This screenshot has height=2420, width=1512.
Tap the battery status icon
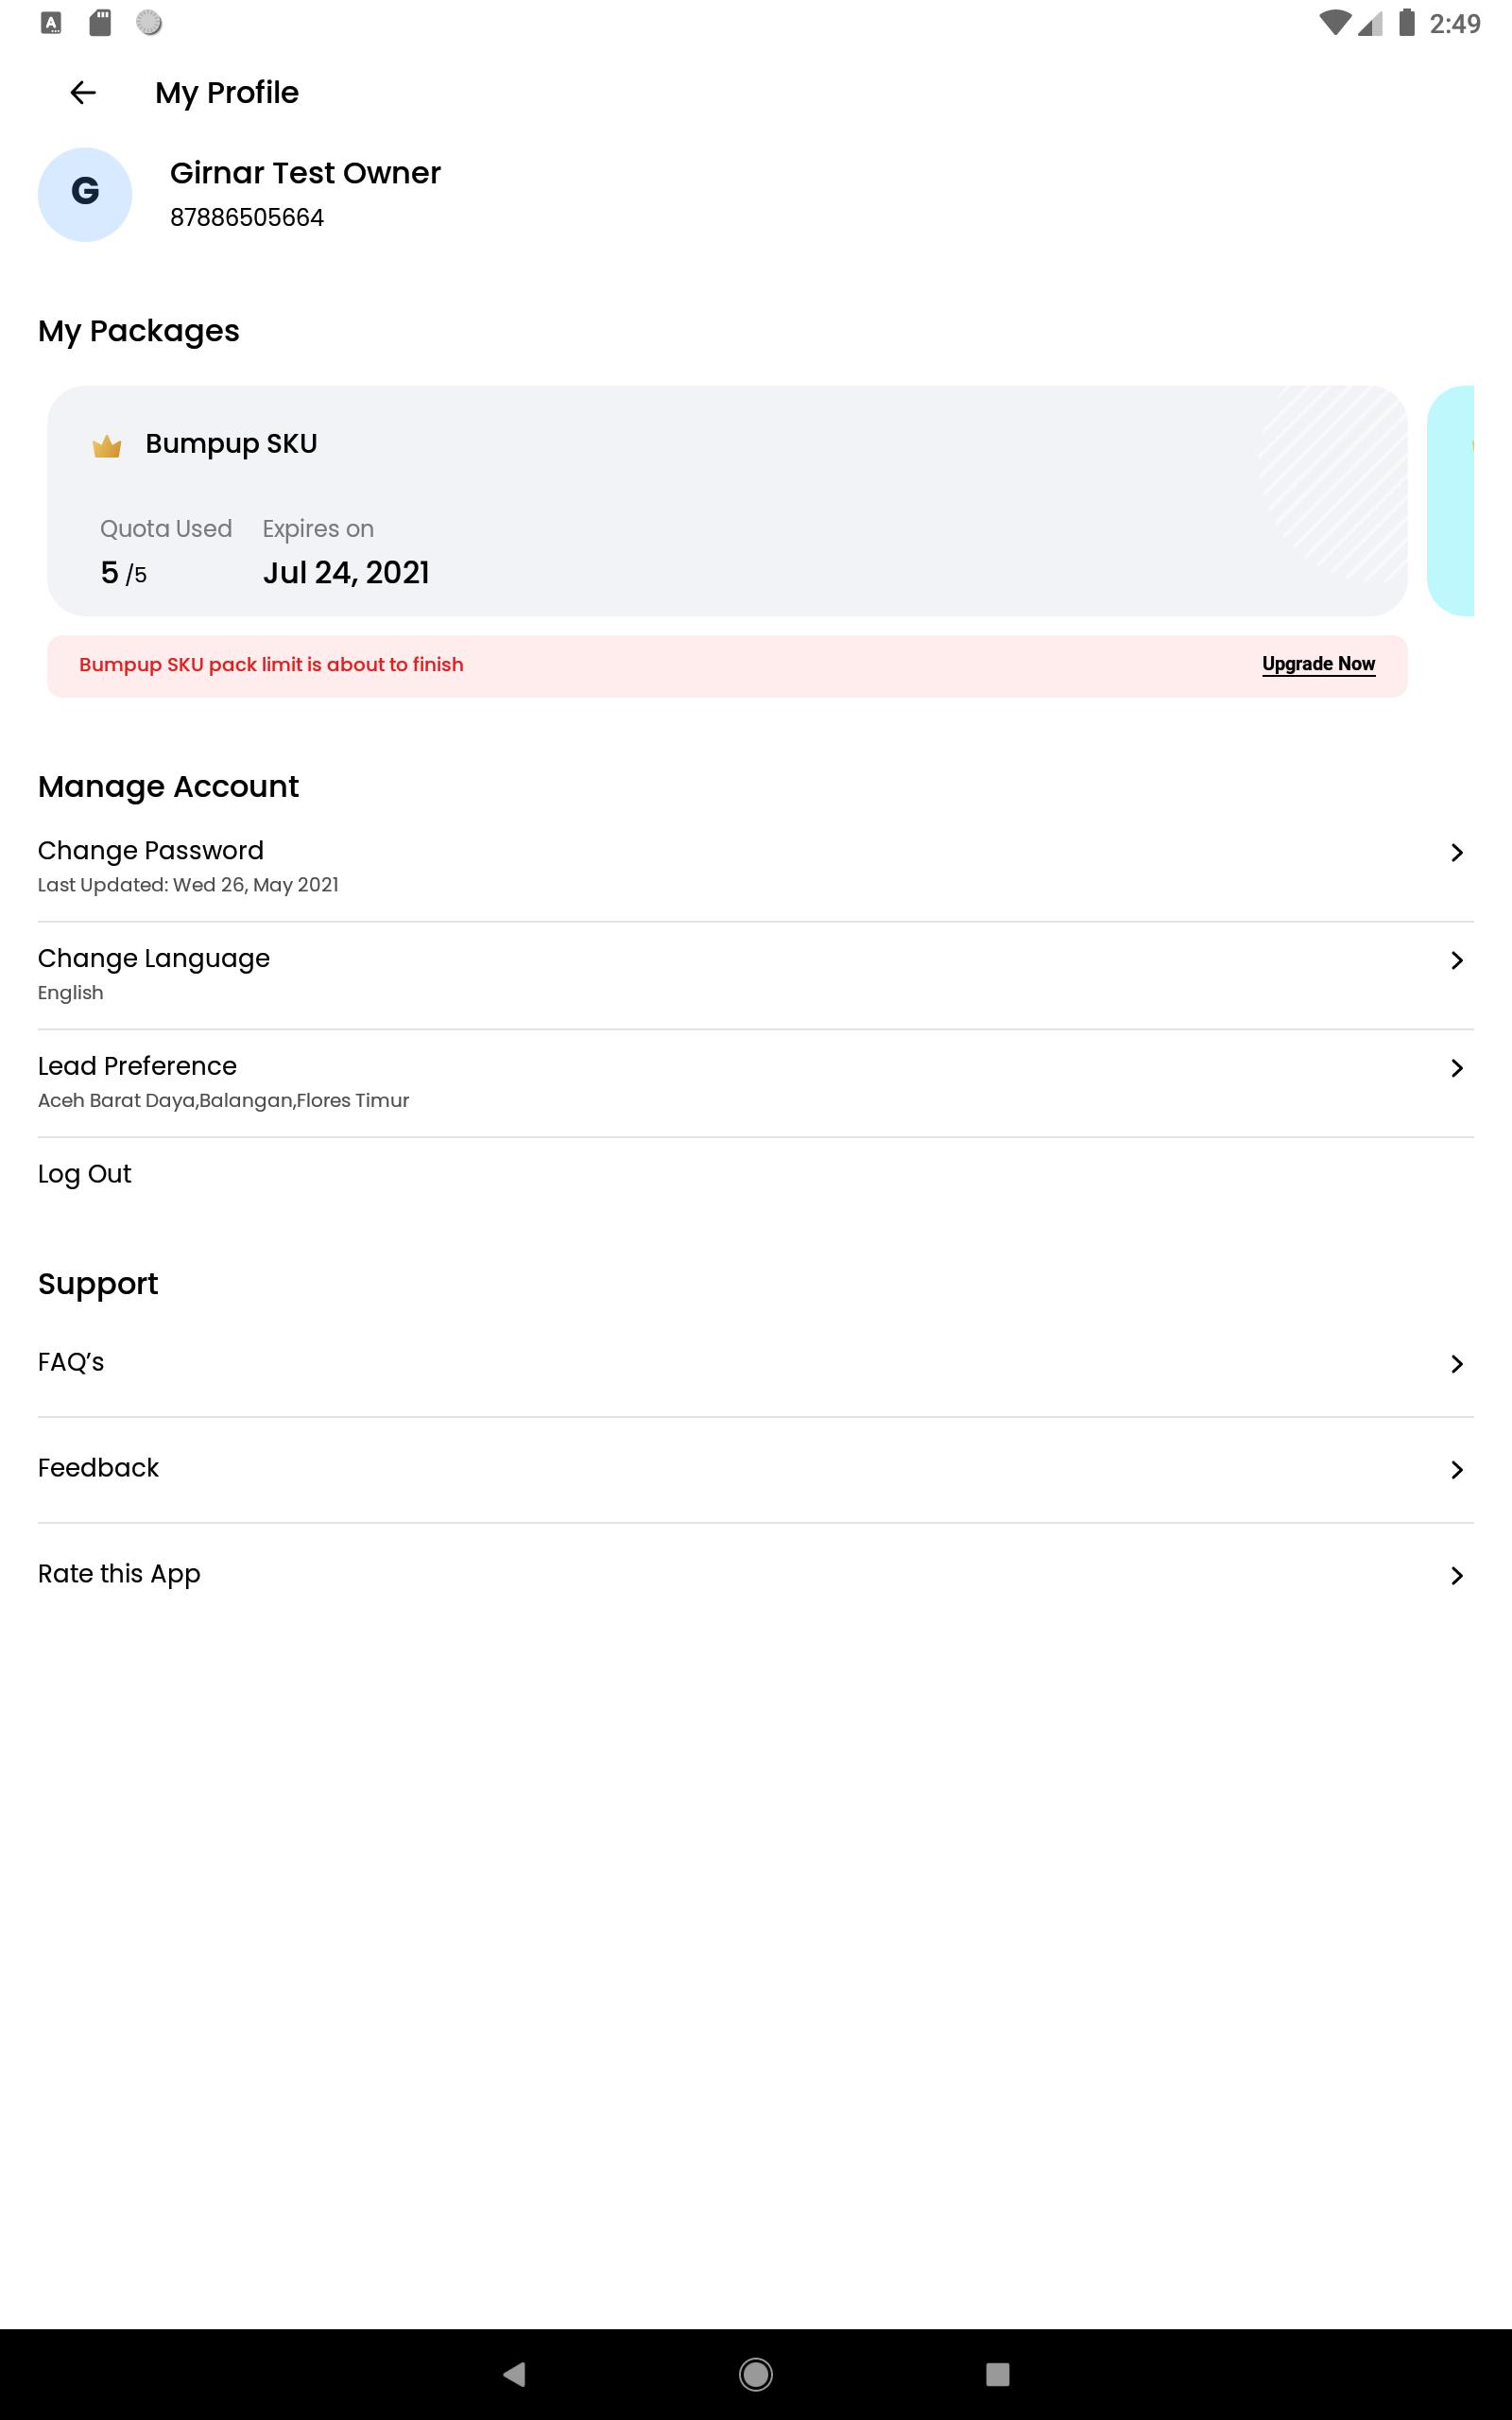tap(1407, 22)
